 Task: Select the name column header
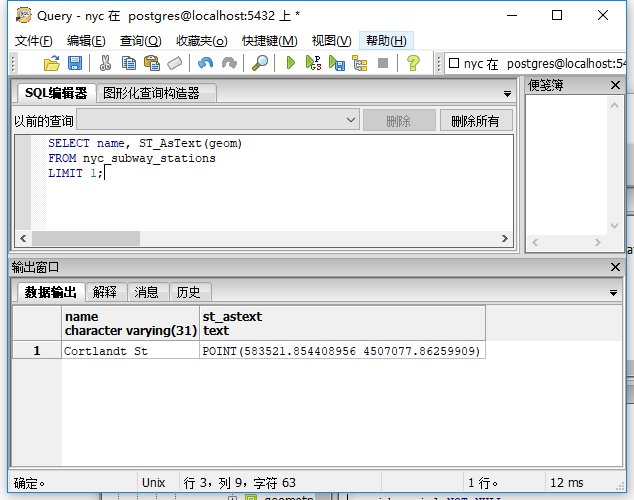130,323
